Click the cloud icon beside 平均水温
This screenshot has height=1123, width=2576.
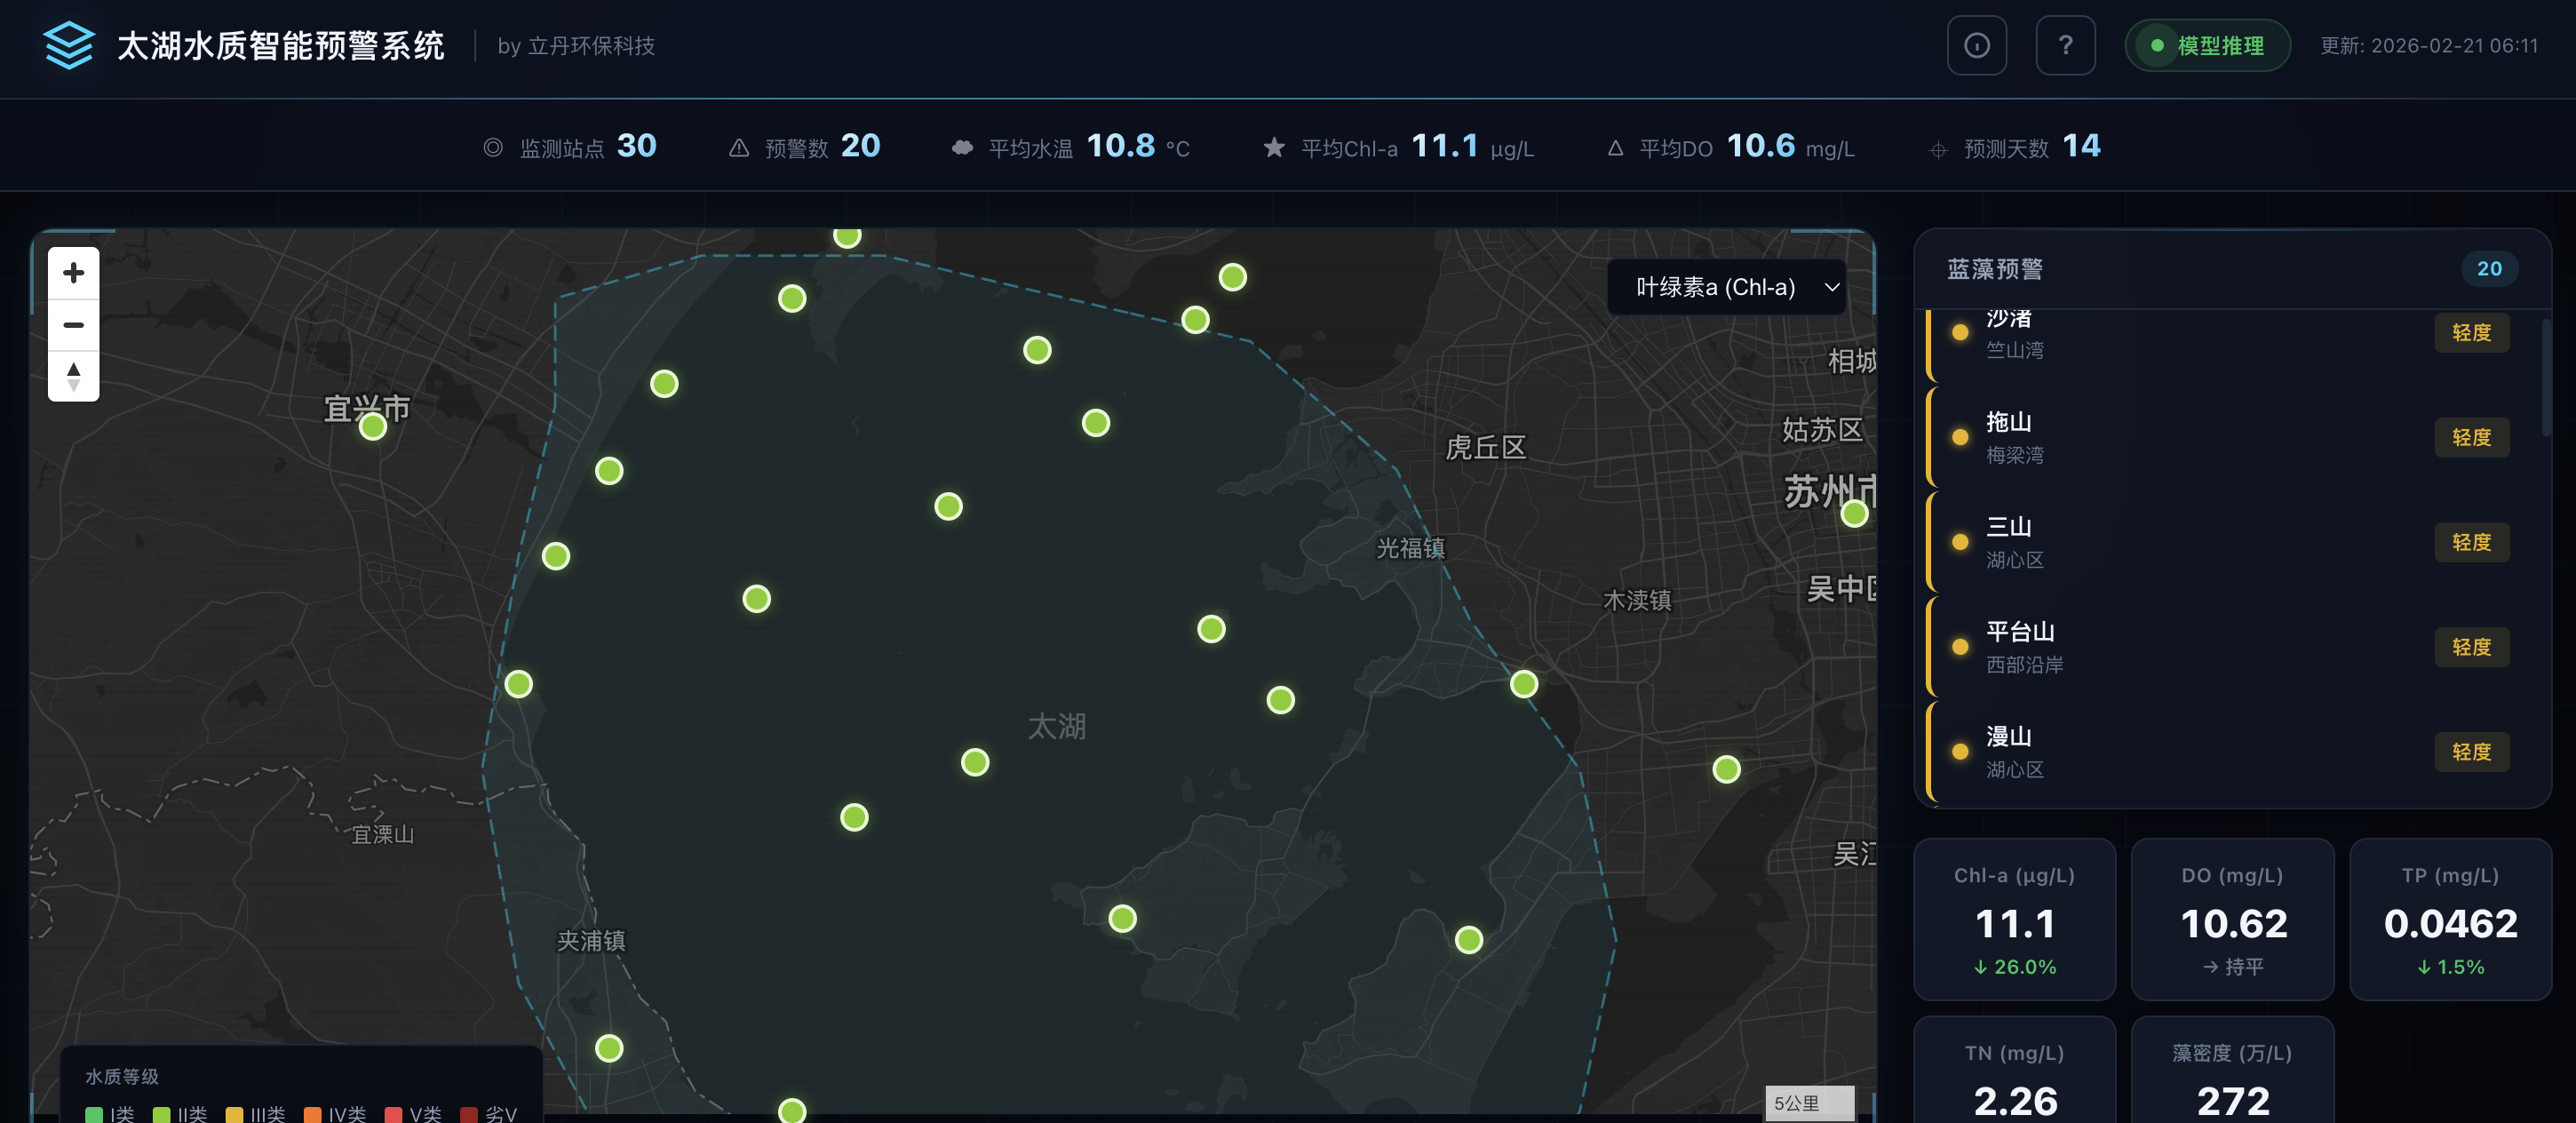point(962,146)
